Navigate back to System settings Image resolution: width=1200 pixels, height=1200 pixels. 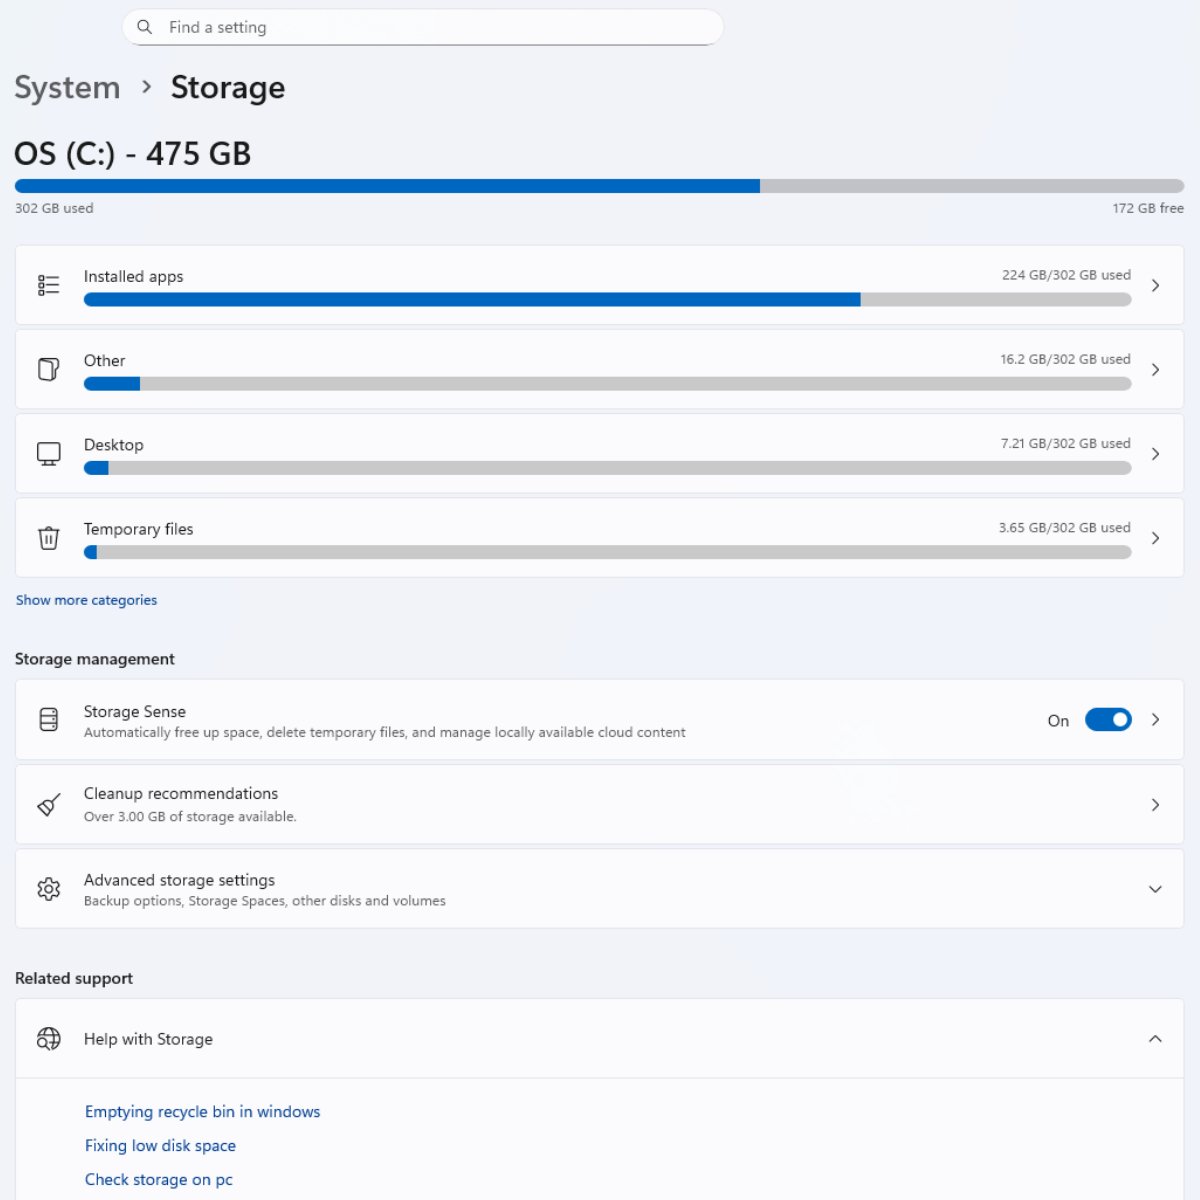click(66, 88)
